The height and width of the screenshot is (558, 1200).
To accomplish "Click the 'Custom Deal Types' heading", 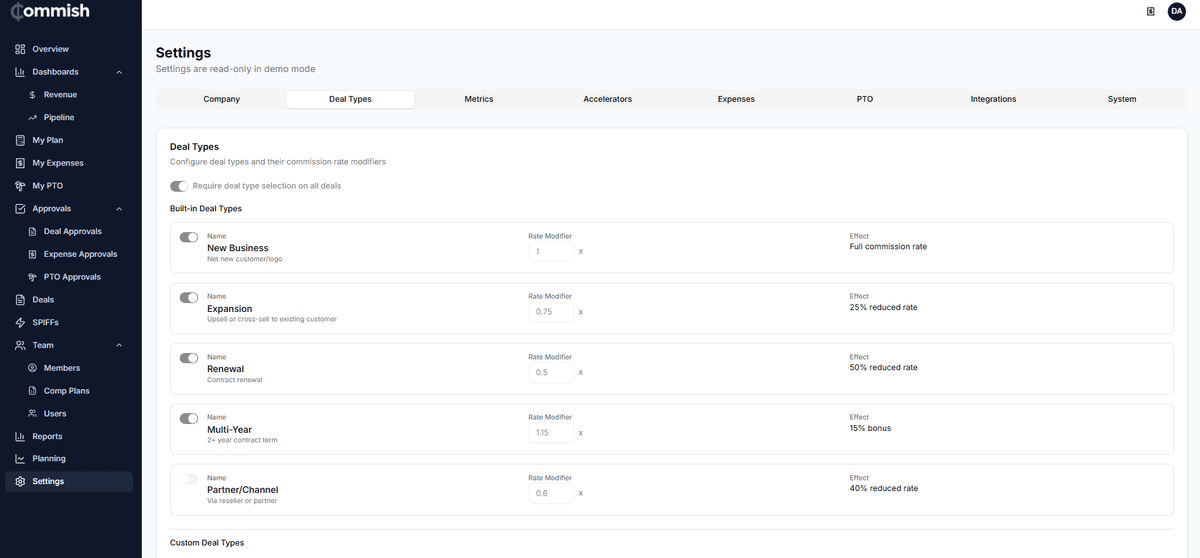I will pos(207,543).
